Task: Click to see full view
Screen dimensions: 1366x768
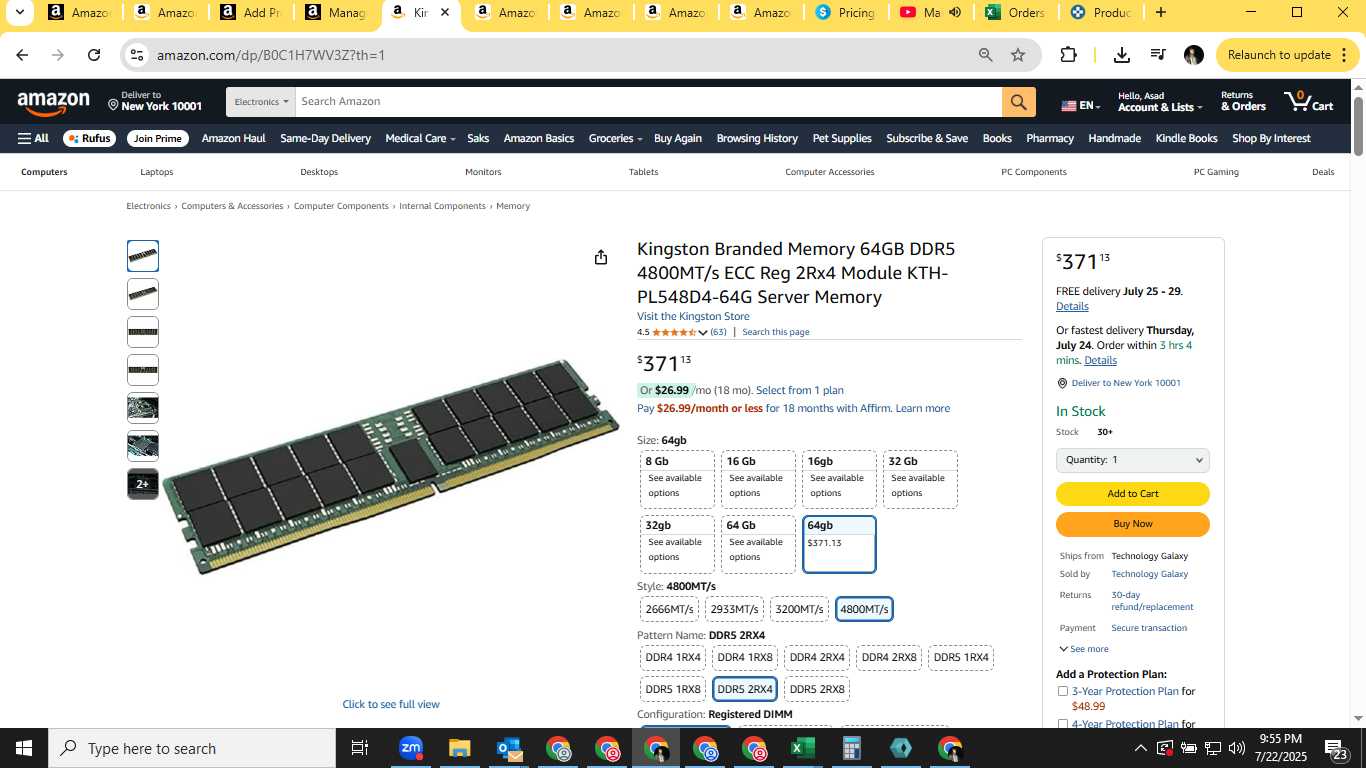Action: 391,704
